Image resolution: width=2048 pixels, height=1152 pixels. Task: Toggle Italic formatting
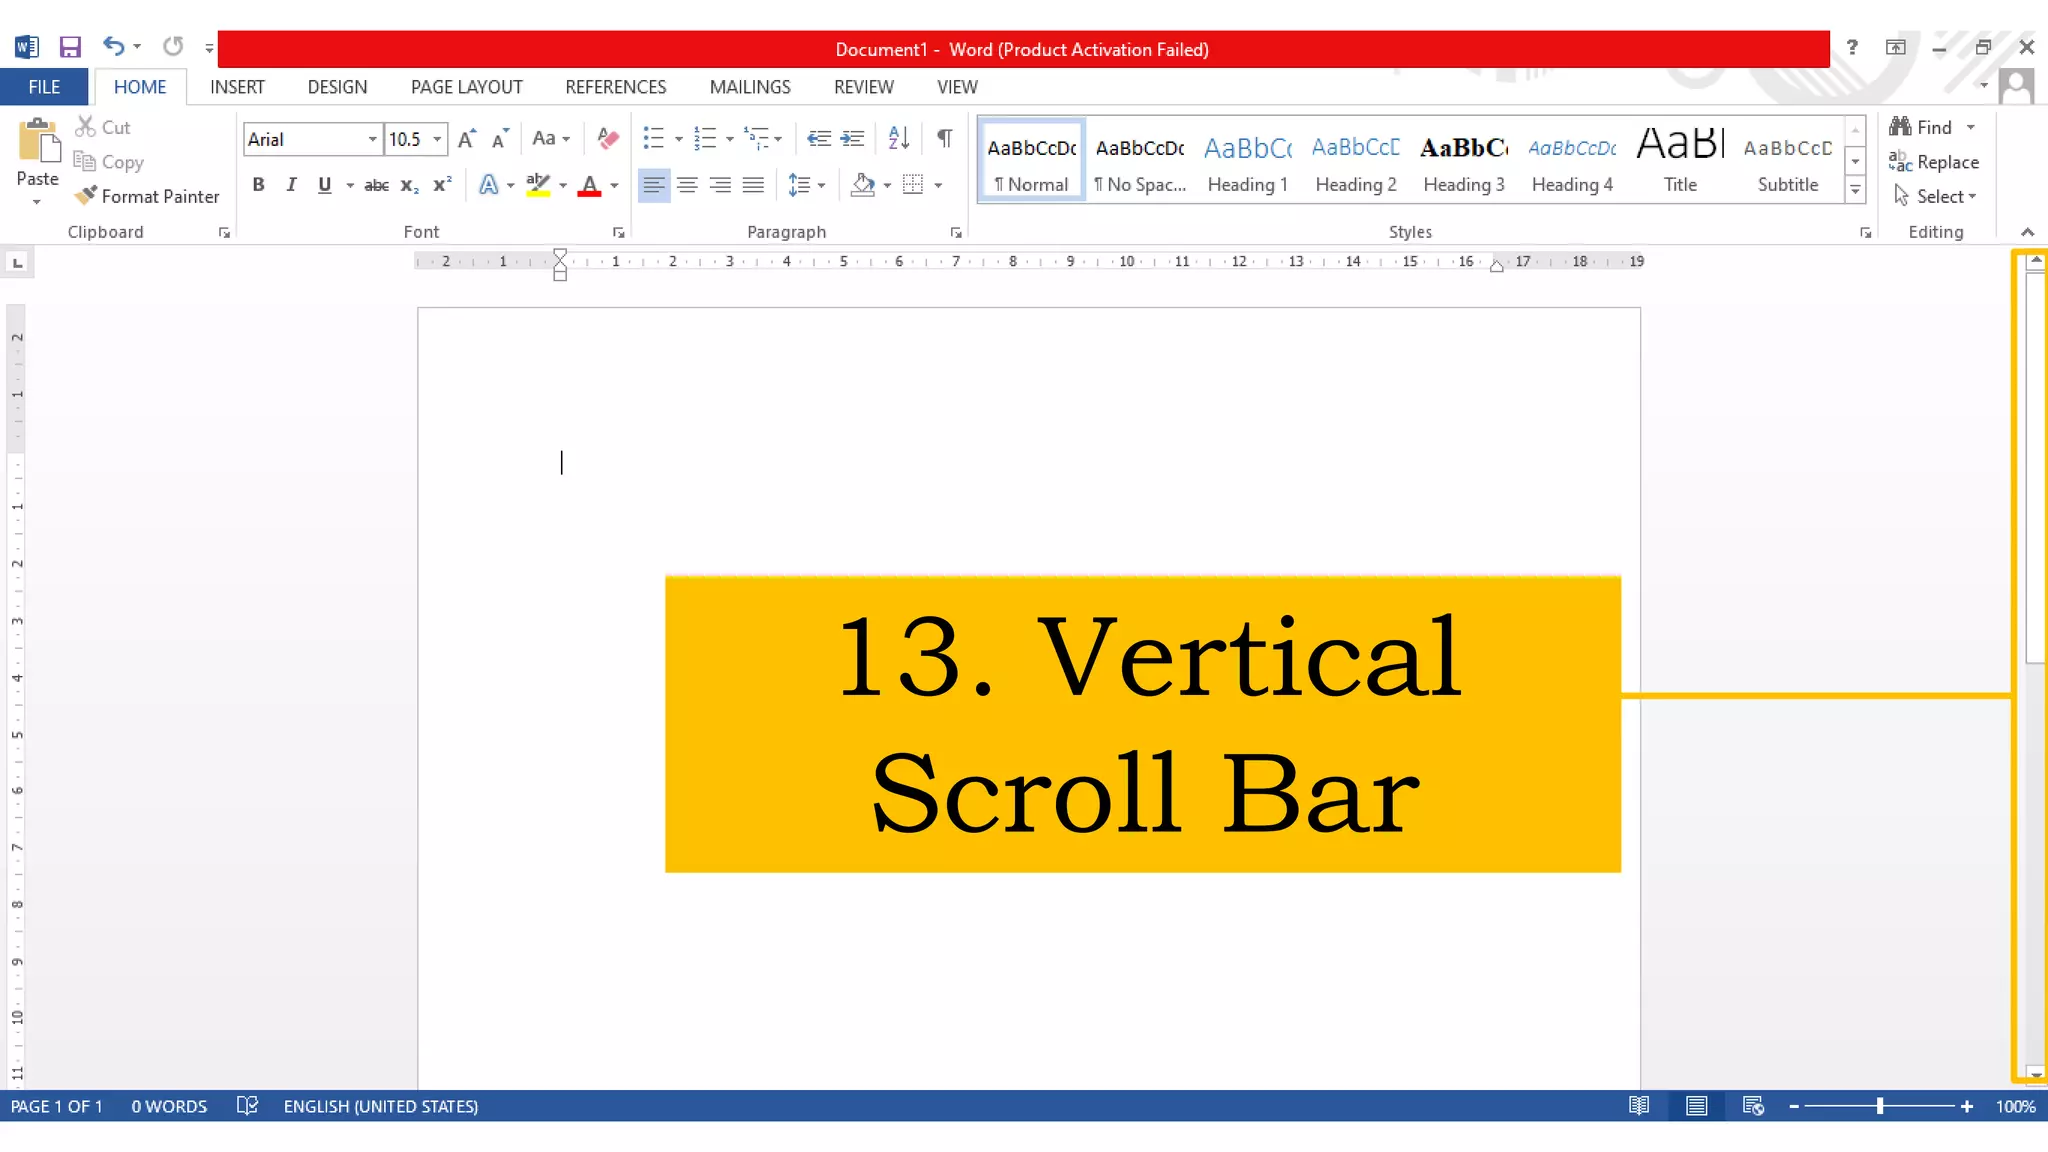pos(291,185)
